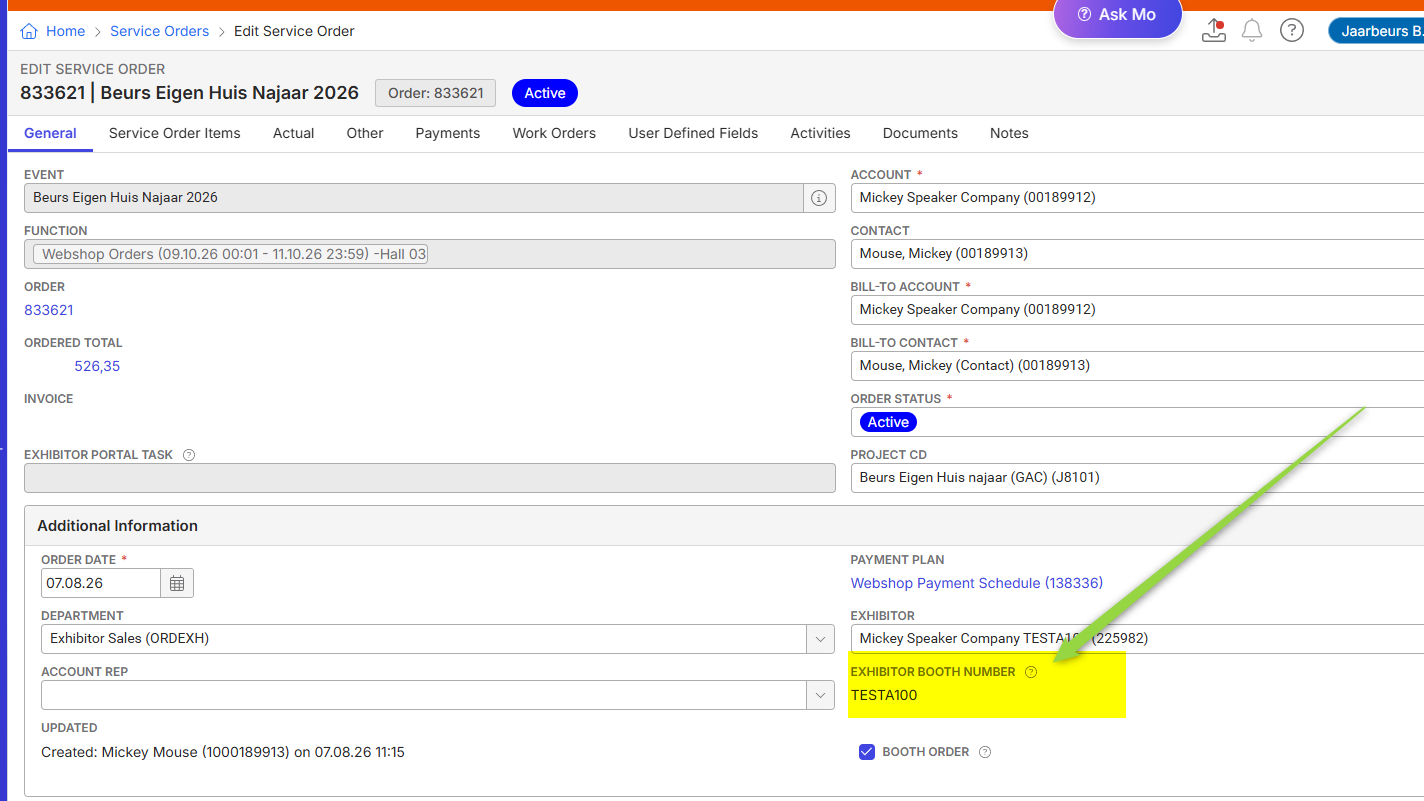Open the notifications bell
1424x801 pixels.
click(x=1252, y=31)
